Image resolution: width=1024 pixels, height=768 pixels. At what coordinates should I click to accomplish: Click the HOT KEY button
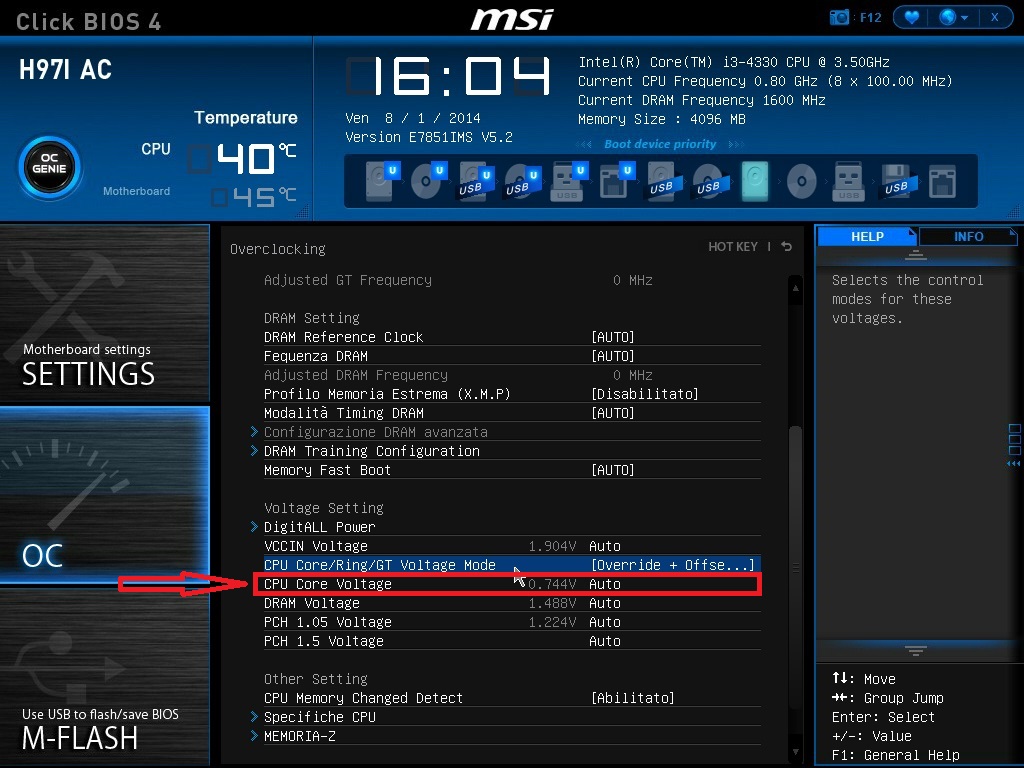(733, 247)
